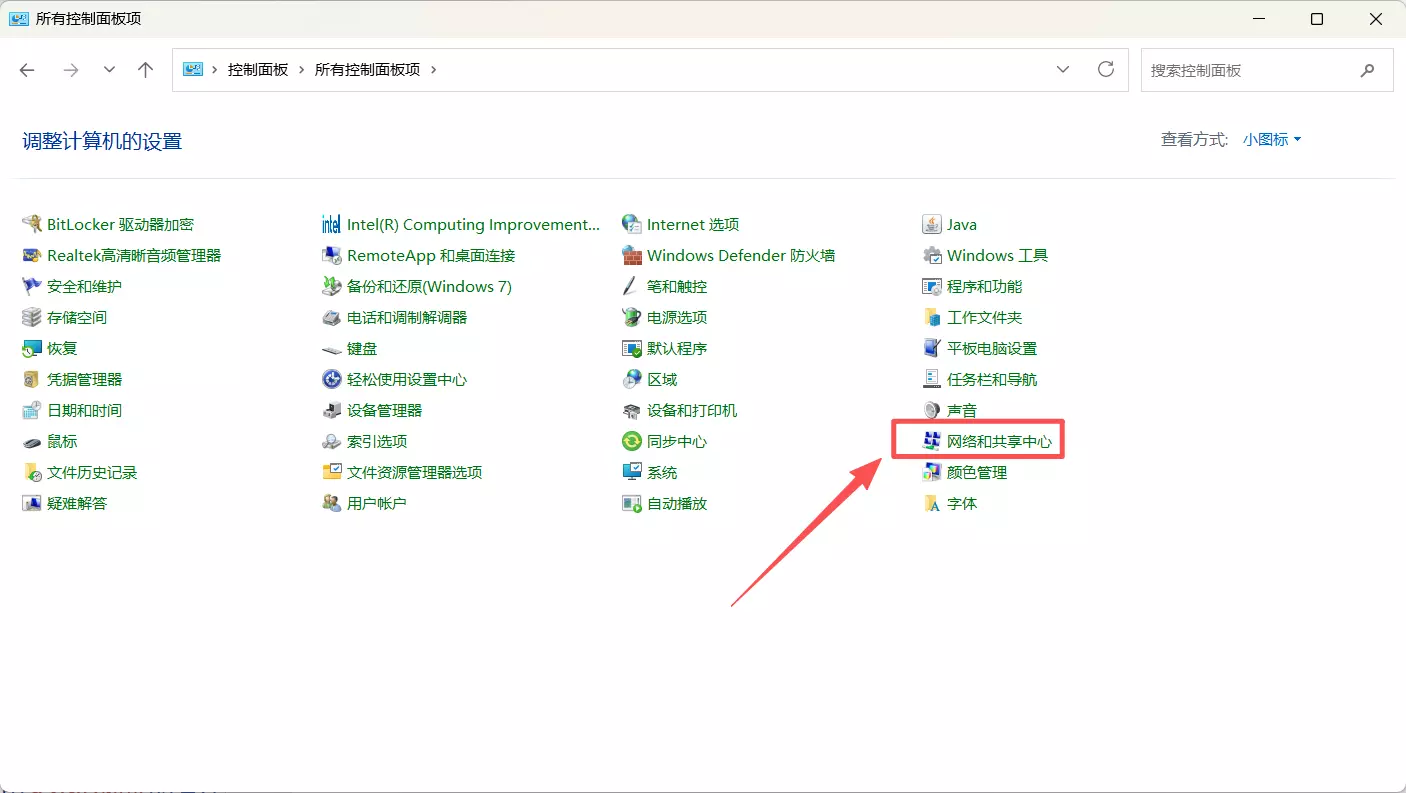
Task: Click the 用户帐户 icon
Action: pyautogui.click(x=331, y=503)
